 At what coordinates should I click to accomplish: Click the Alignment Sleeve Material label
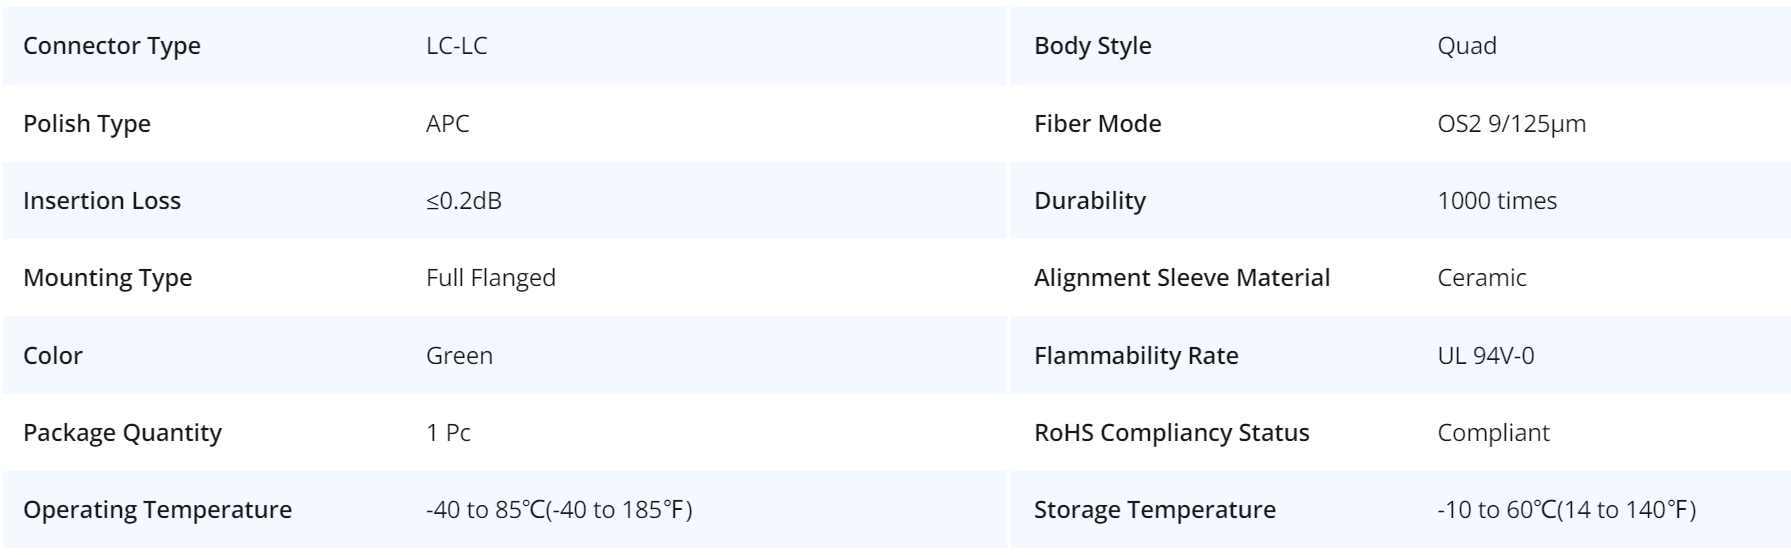(1182, 278)
